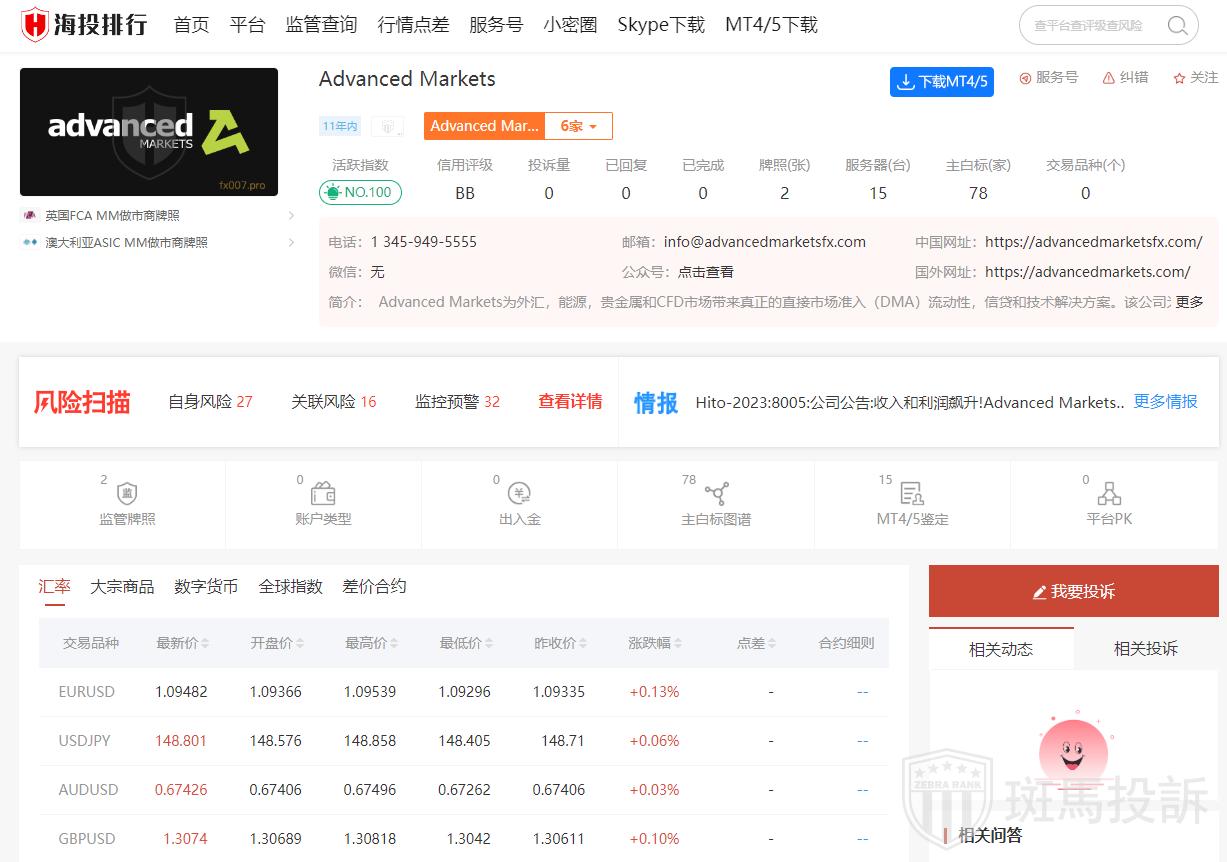This screenshot has height=862, width=1227.
Task: Open the 账户类型 wallet icon
Action: point(323,493)
